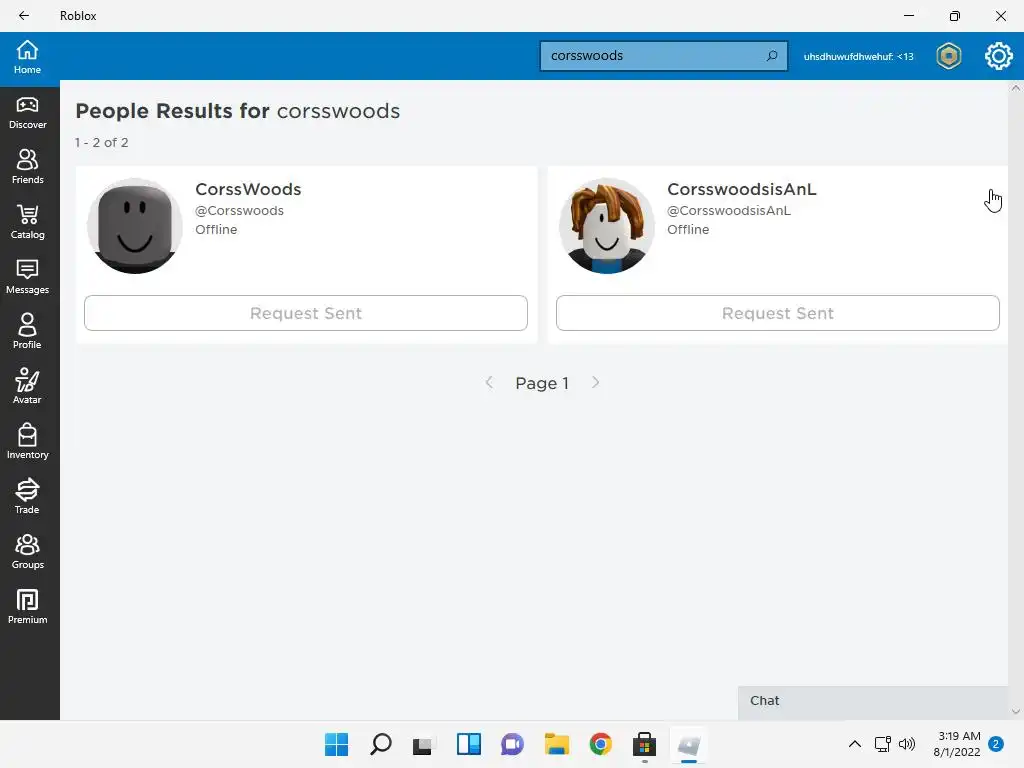Viewport: 1024px width, 768px height.
Task: Open Windows taskbar search
Action: (x=381, y=744)
